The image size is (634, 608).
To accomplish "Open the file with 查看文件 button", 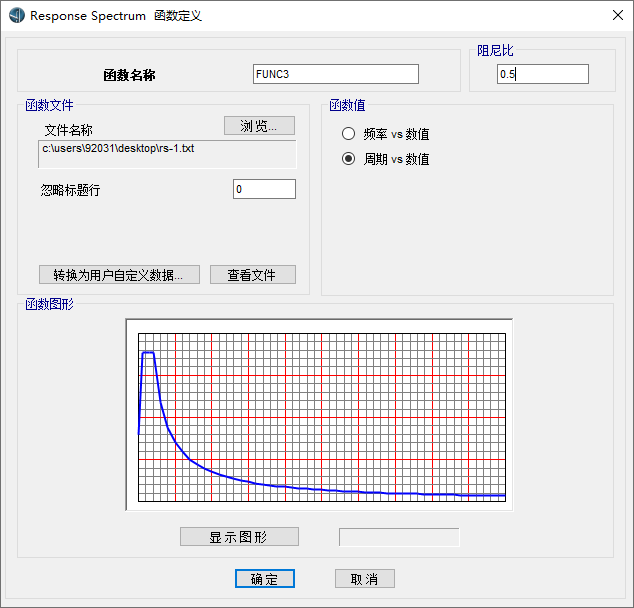I will pos(253,275).
